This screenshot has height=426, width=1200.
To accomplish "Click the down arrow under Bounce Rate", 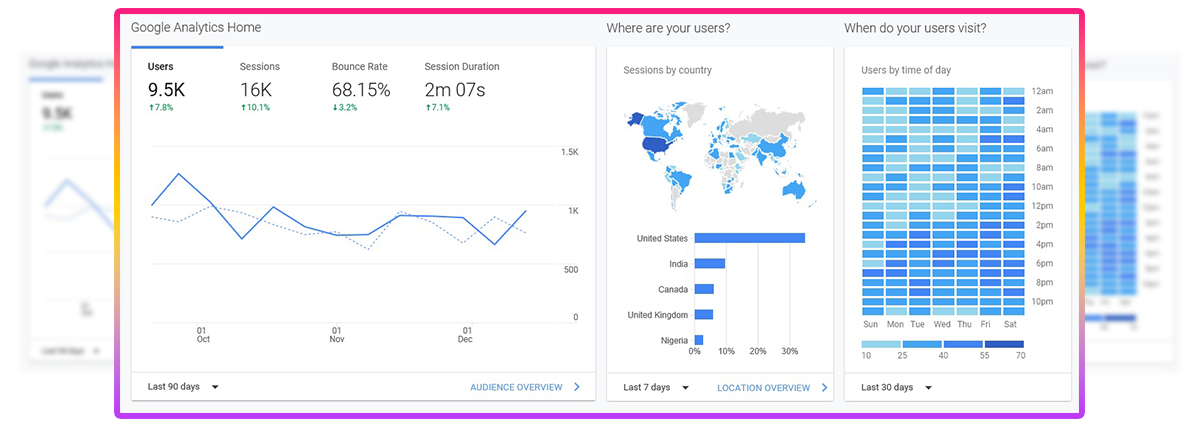I will click(335, 107).
